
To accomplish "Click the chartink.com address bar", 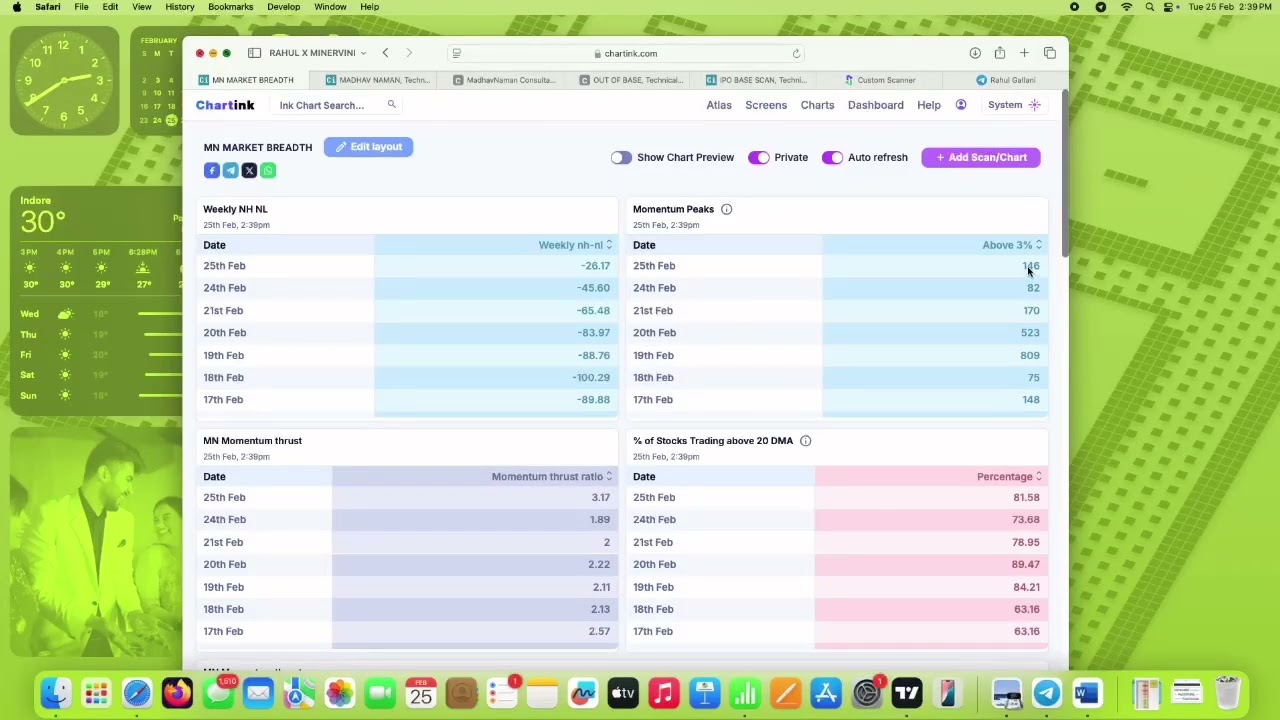I will click(x=626, y=54).
